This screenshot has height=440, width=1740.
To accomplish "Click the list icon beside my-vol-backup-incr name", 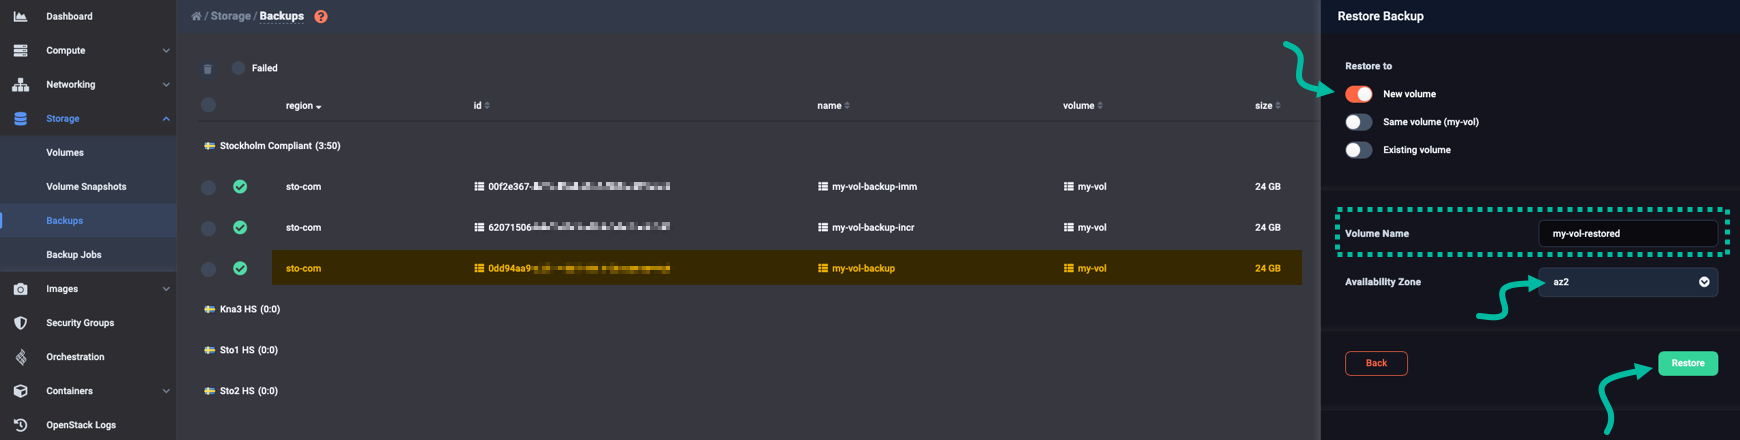I will [823, 228].
